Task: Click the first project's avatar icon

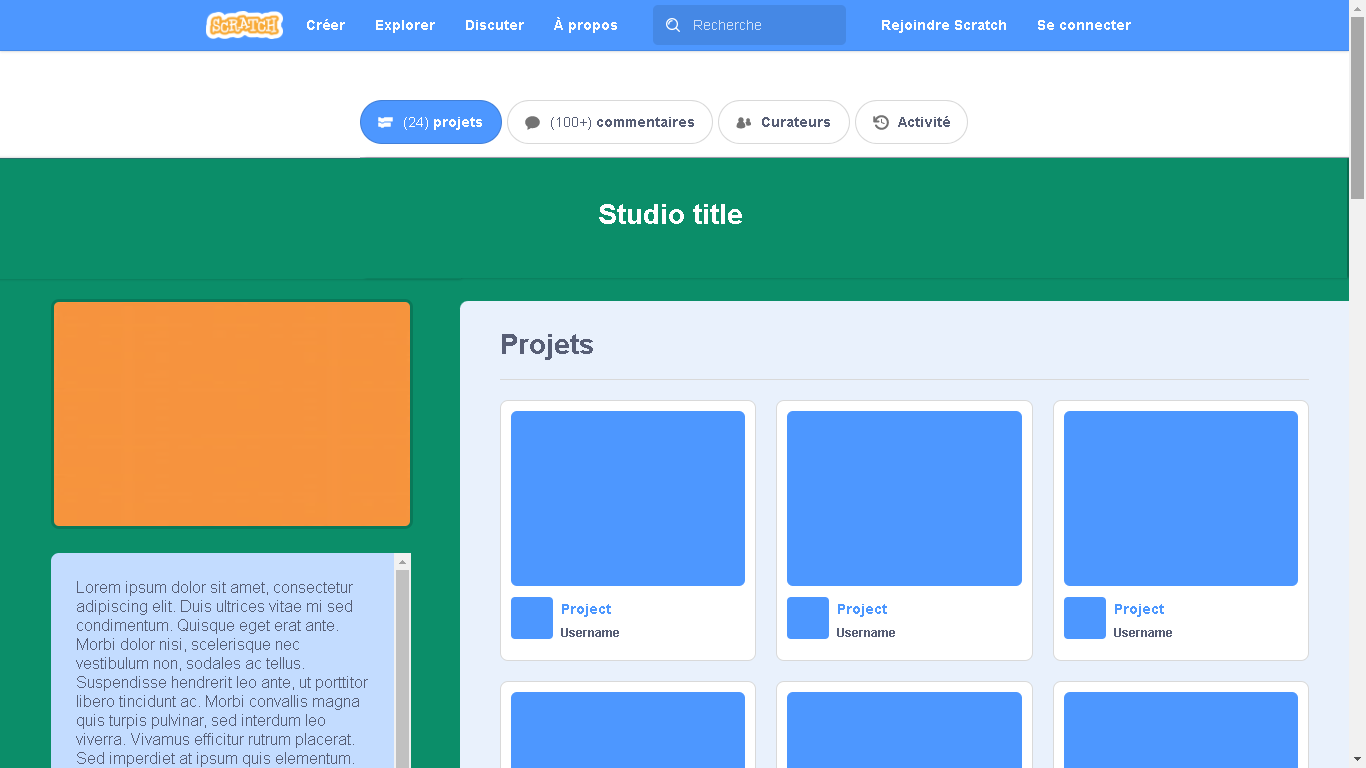Action: [x=531, y=618]
